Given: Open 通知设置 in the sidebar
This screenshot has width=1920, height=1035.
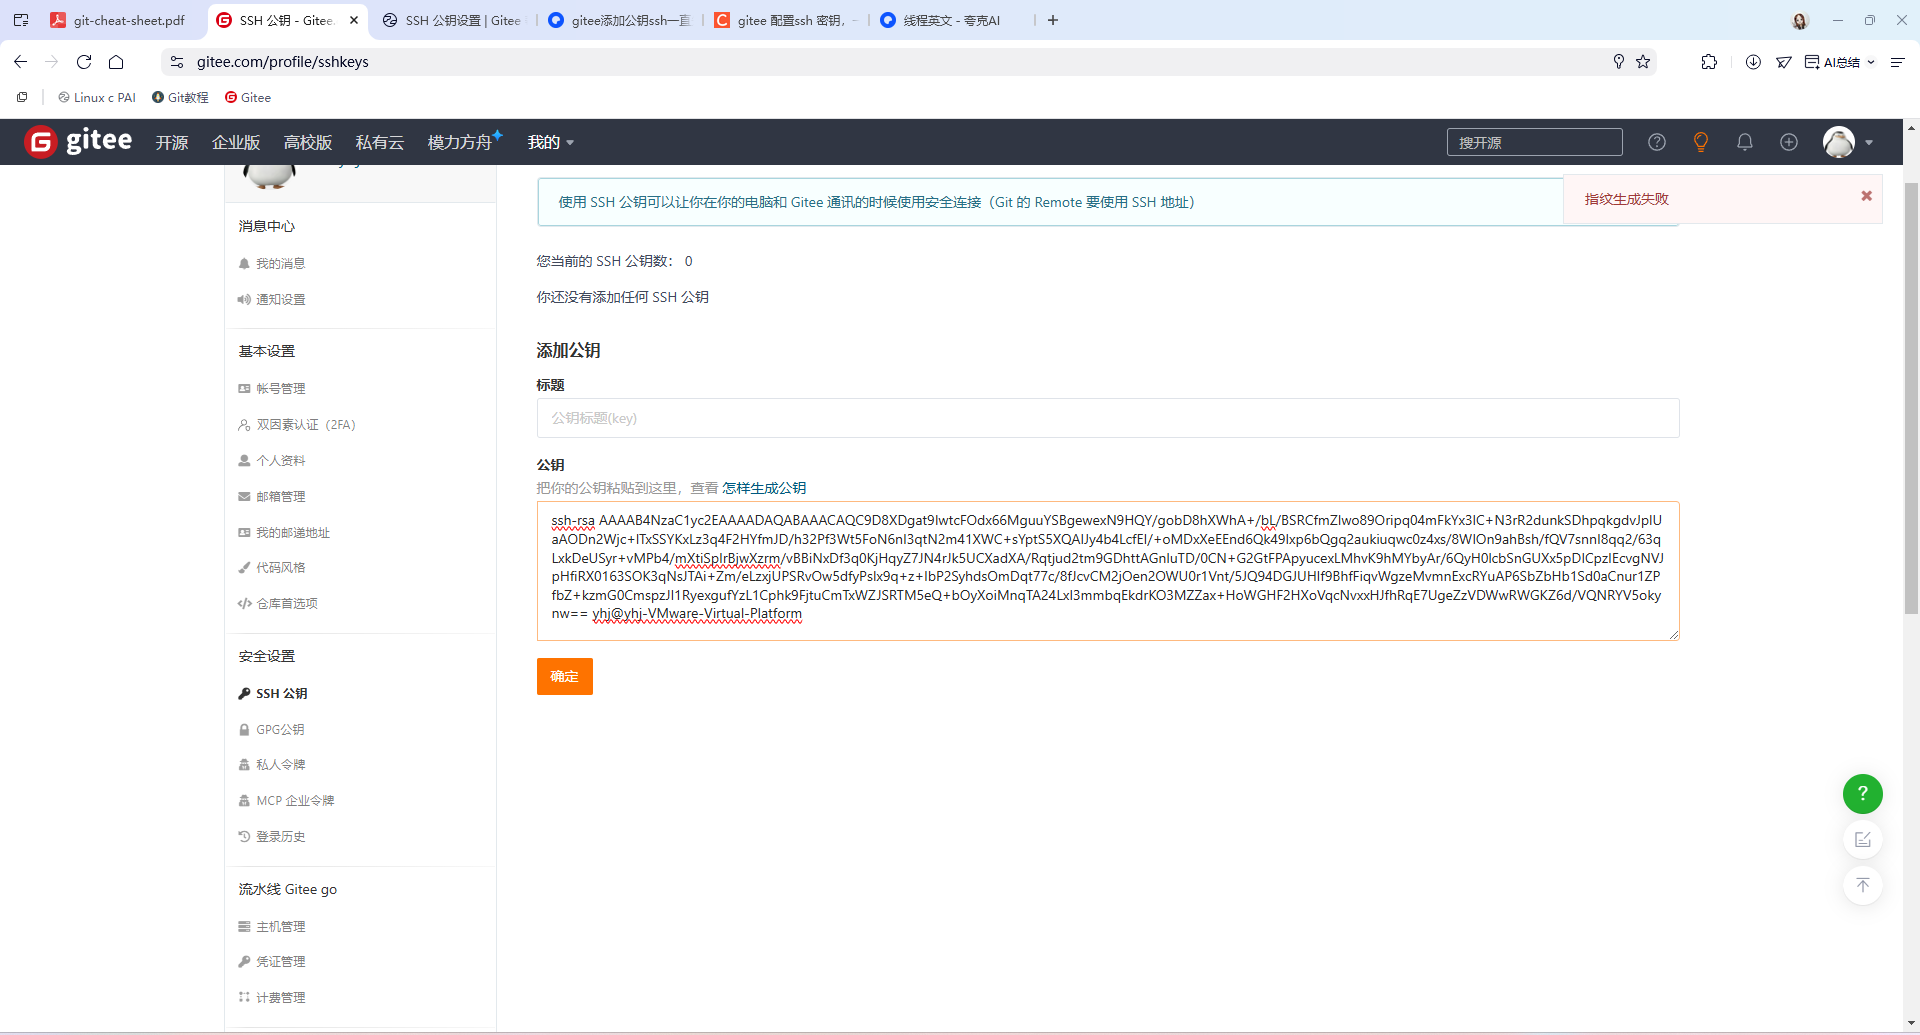Looking at the screenshot, I should [x=271, y=299].
